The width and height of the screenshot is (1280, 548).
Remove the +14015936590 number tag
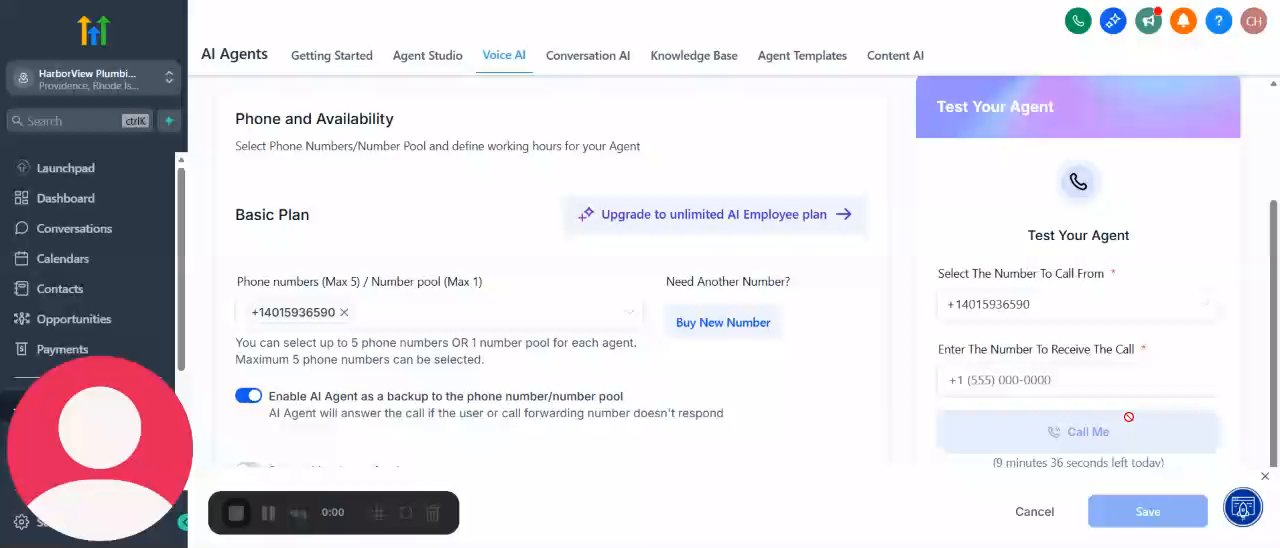tap(344, 313)
